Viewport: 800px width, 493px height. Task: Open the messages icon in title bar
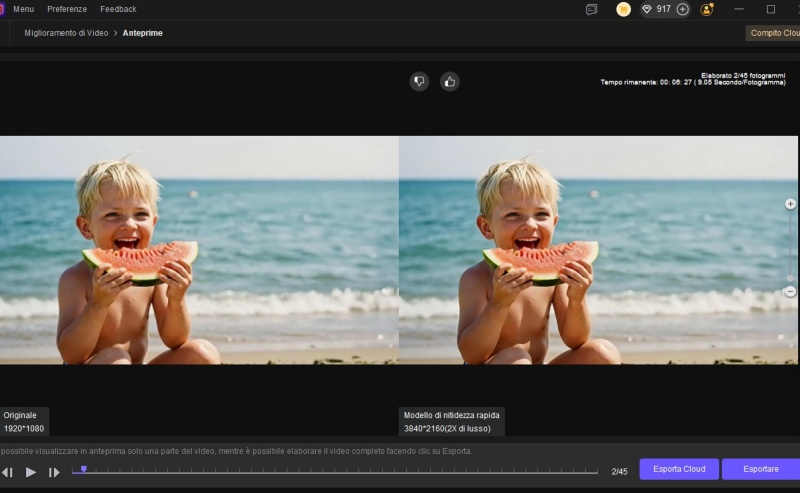coord(592,9)
